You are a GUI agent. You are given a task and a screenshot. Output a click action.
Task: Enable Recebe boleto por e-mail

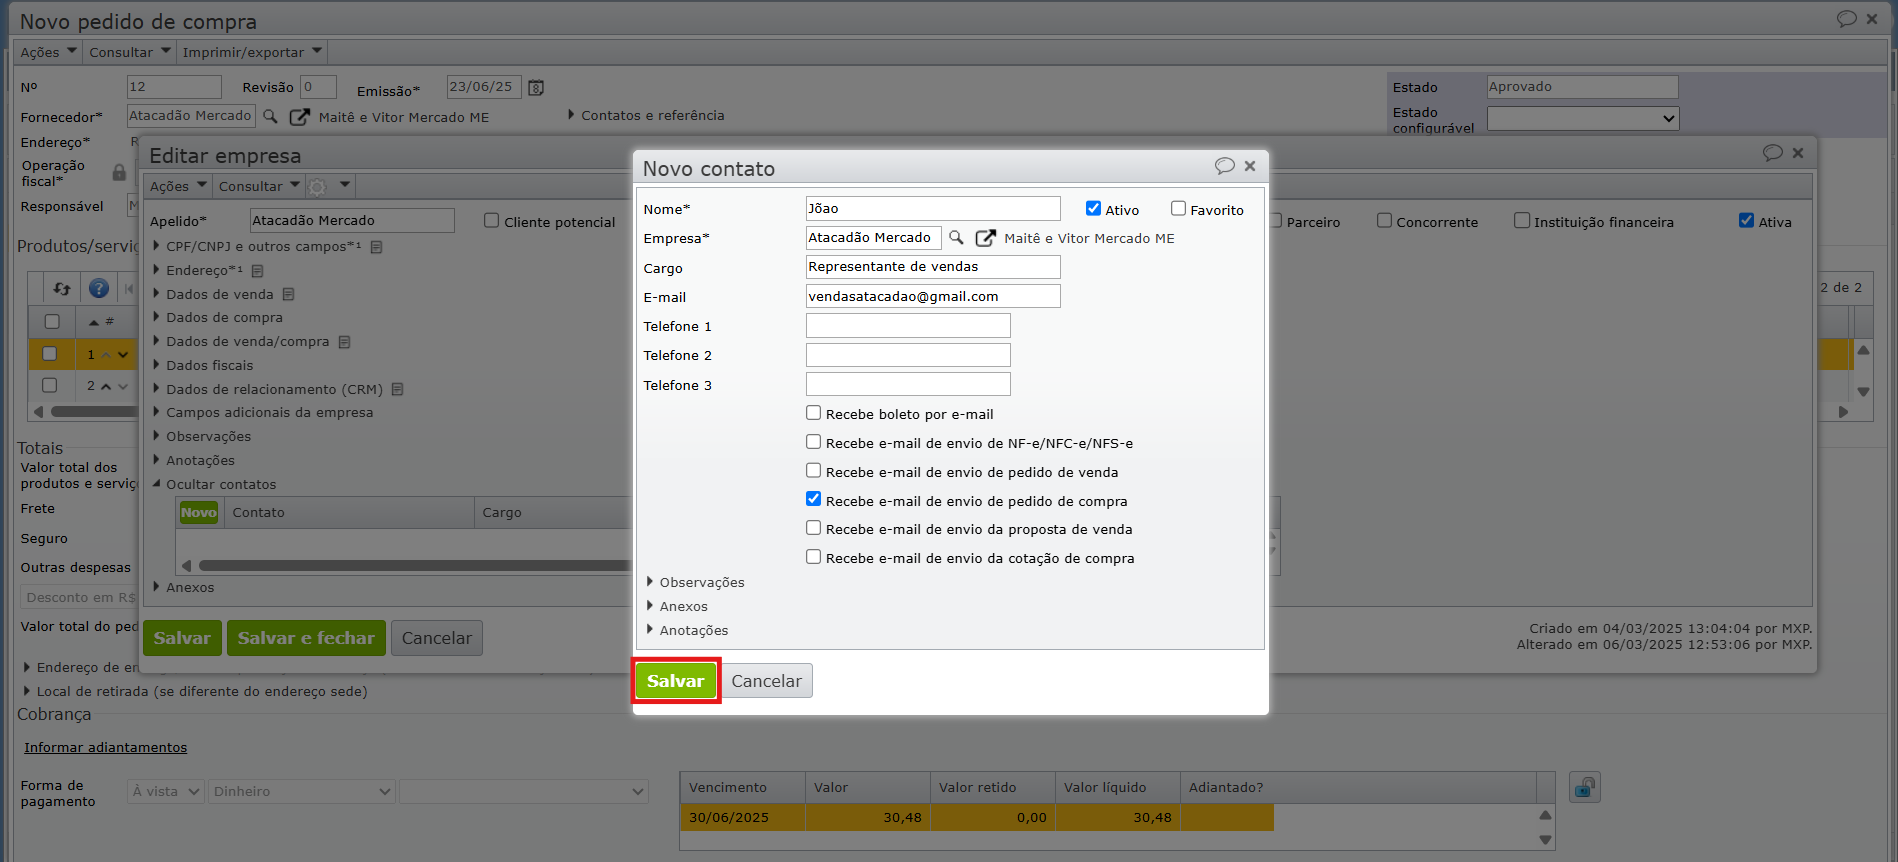tap(814, 413)
